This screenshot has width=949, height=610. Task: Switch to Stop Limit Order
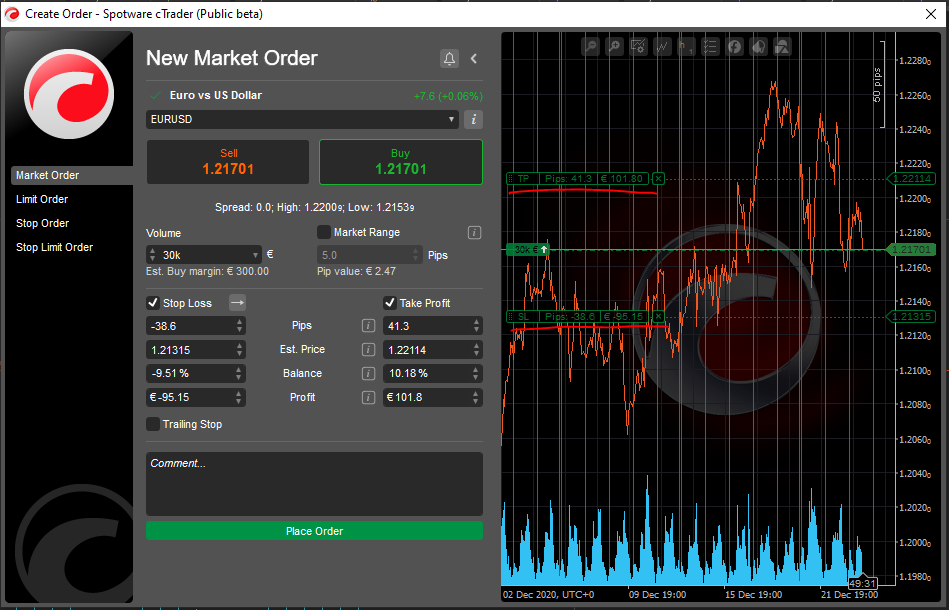54,247
